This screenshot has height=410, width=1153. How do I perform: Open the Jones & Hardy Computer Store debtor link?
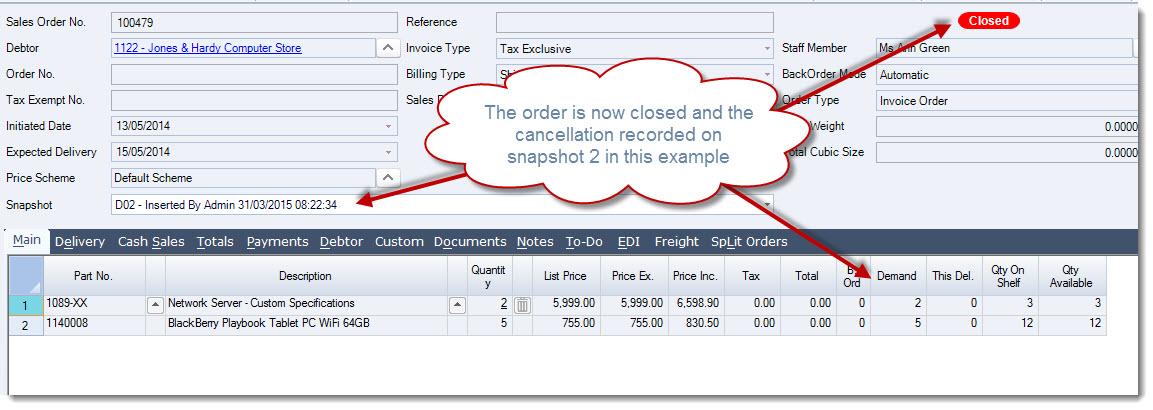point(207,48)
